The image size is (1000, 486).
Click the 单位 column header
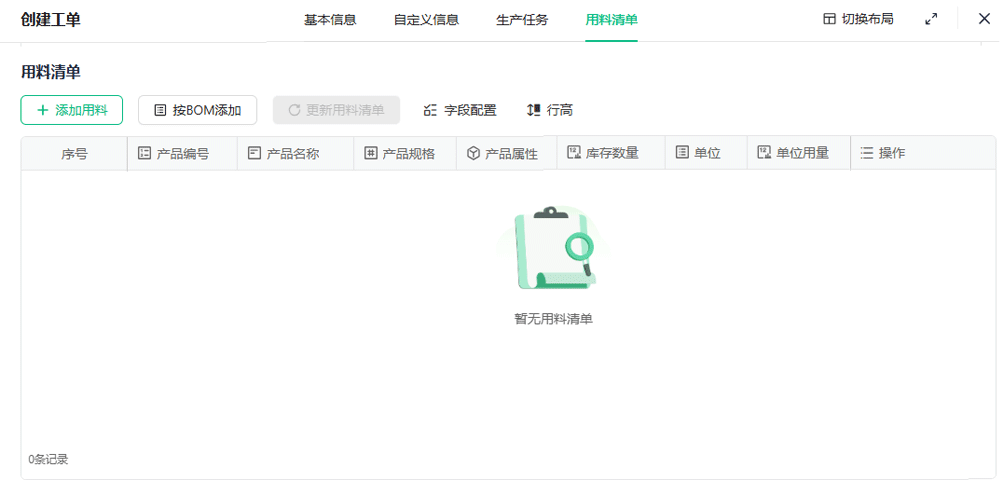pyautogui.click(x=706, y=152)
